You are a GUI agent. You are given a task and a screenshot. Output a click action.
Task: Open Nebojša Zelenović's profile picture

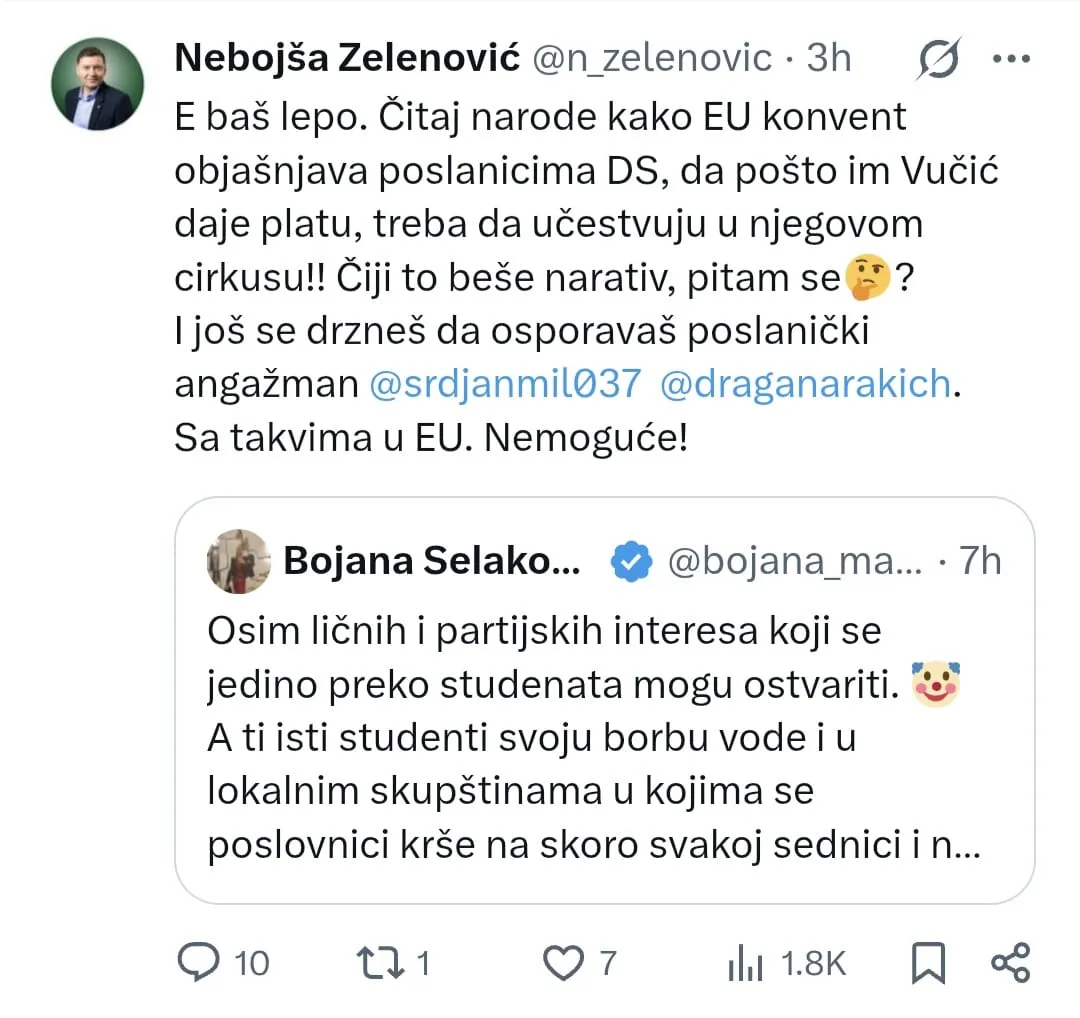pos(98,84)
